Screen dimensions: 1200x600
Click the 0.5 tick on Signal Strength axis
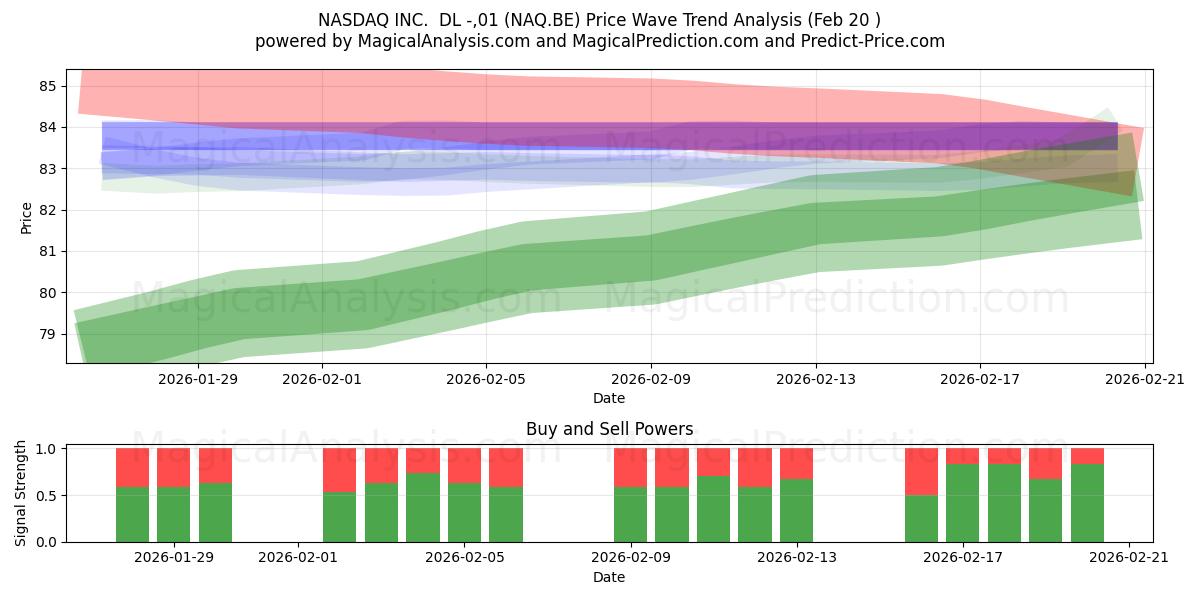(47, 496)
